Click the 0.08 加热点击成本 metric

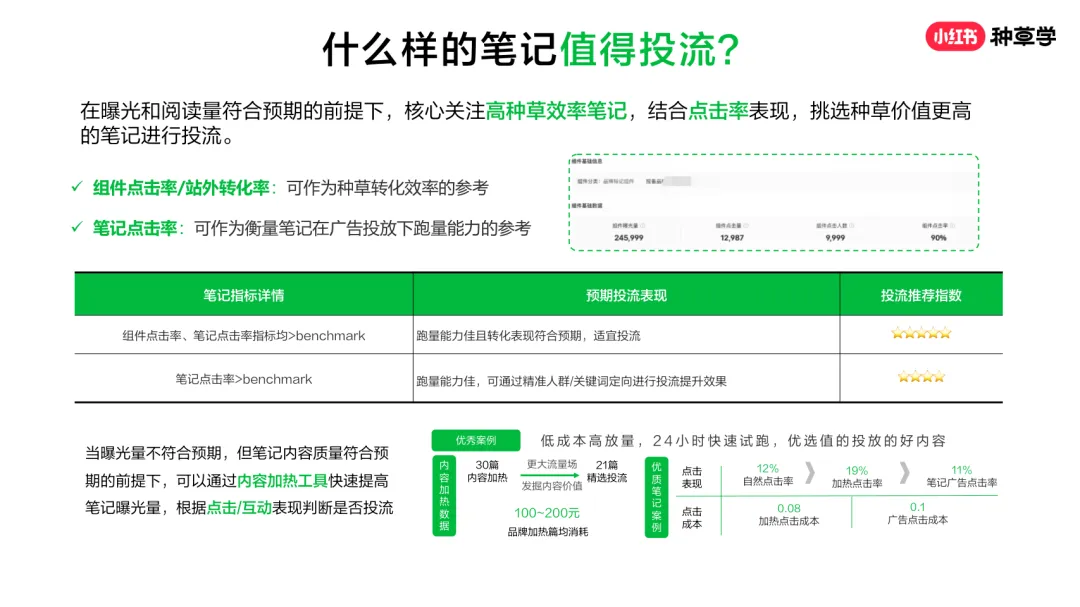789,515
